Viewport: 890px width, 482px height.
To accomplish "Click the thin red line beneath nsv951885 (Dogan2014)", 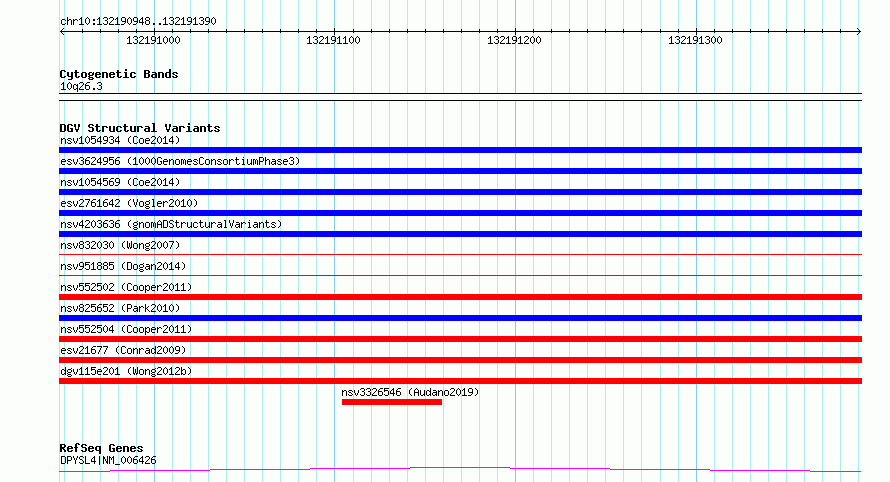I will tap(460, 275).
